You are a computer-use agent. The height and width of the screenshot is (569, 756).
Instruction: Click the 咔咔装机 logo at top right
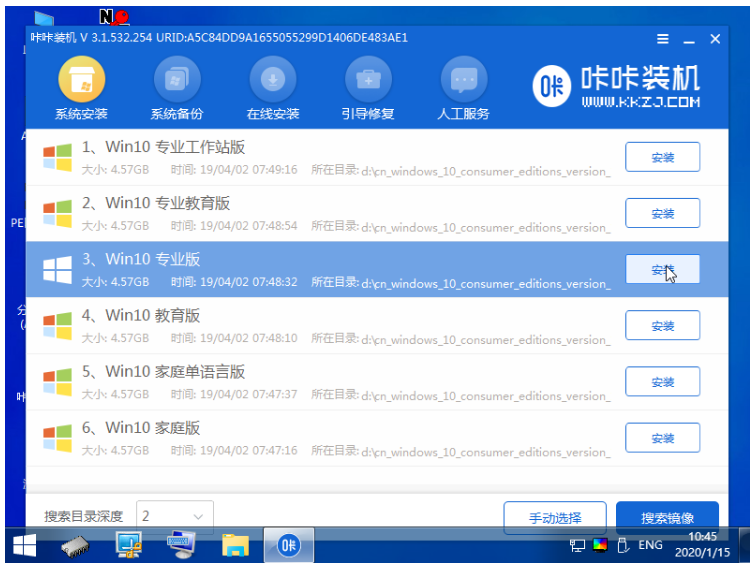616,86
